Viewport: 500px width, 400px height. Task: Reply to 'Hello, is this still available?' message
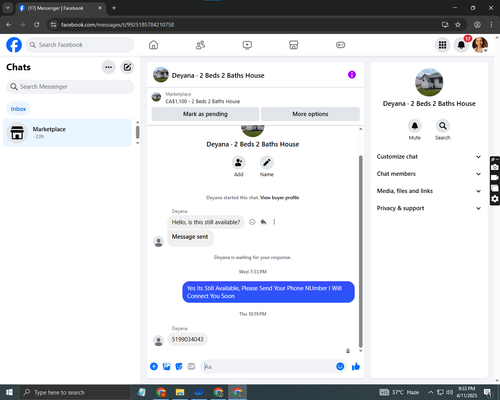(263, 222)
